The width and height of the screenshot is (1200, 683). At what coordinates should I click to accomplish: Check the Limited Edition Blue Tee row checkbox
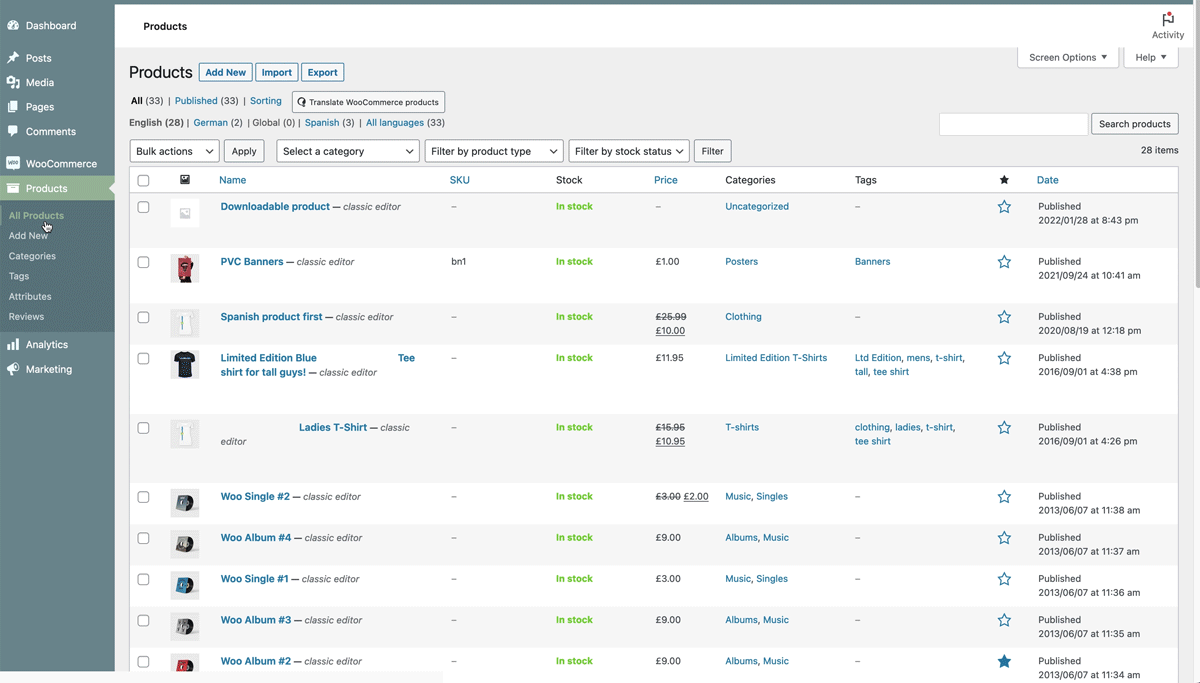143,358
